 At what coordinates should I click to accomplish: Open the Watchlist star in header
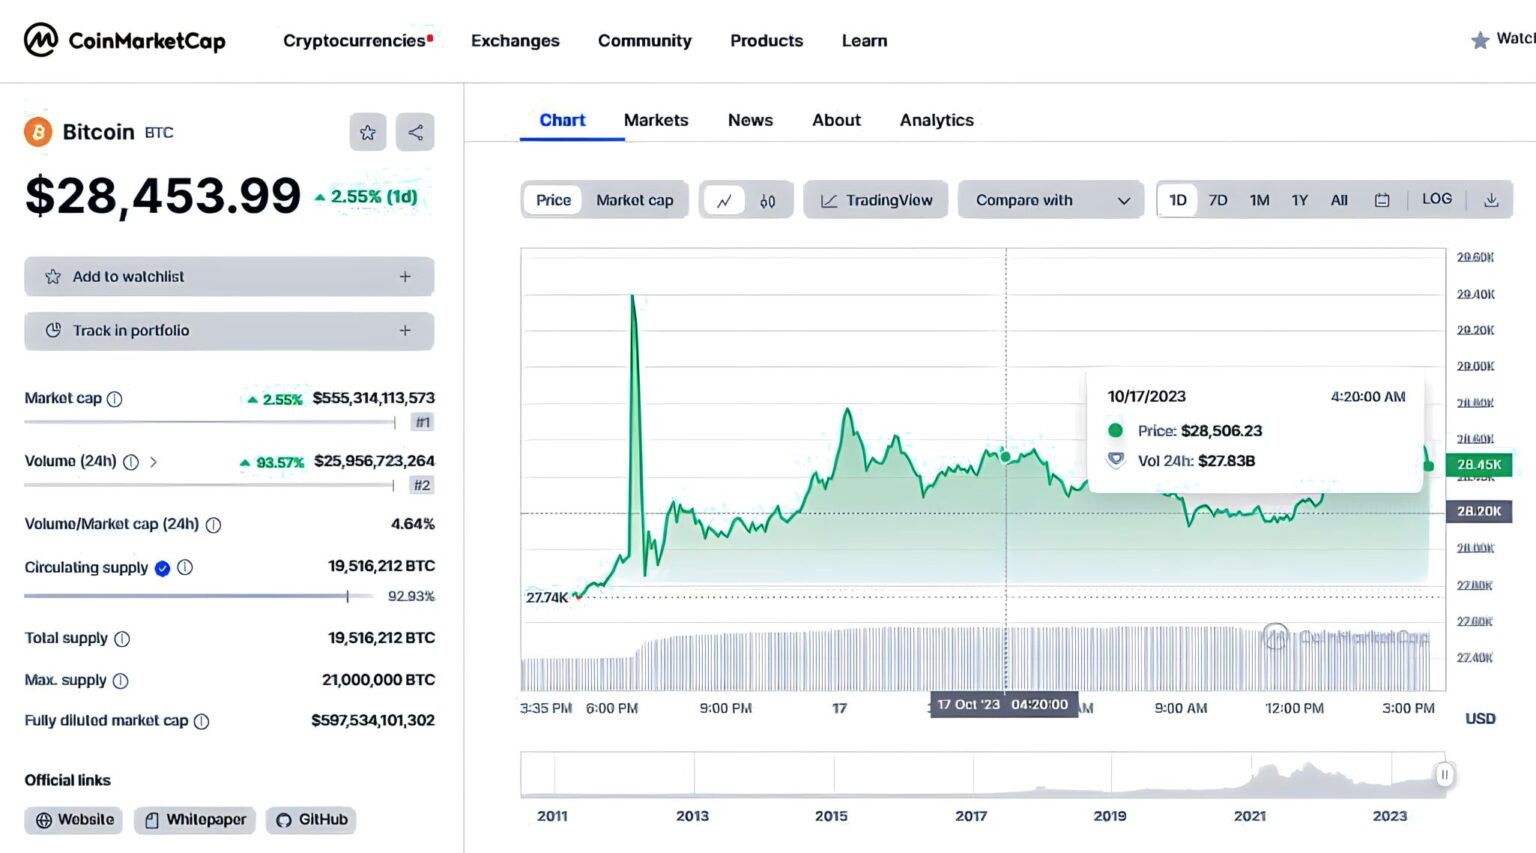tap(1480, 40)
